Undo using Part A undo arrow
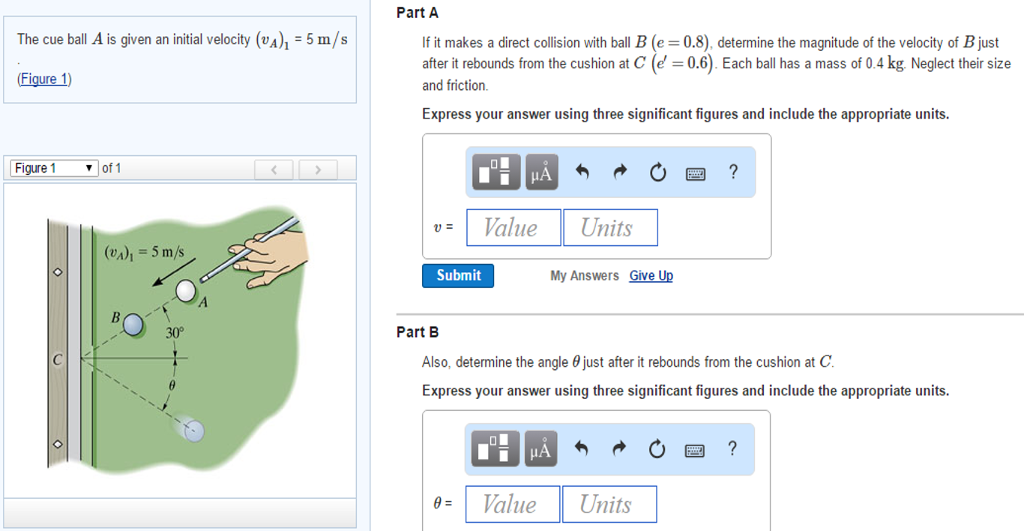This screenshot has width=1024, height=531. click(x=582, y=173)
